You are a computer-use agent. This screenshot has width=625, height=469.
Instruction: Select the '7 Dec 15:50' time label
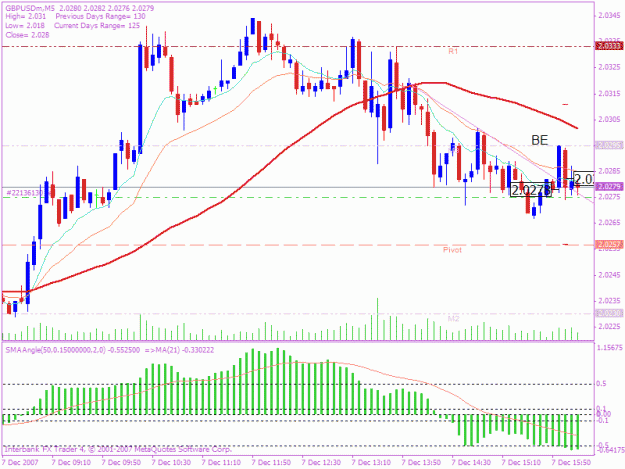coord(571,463)
